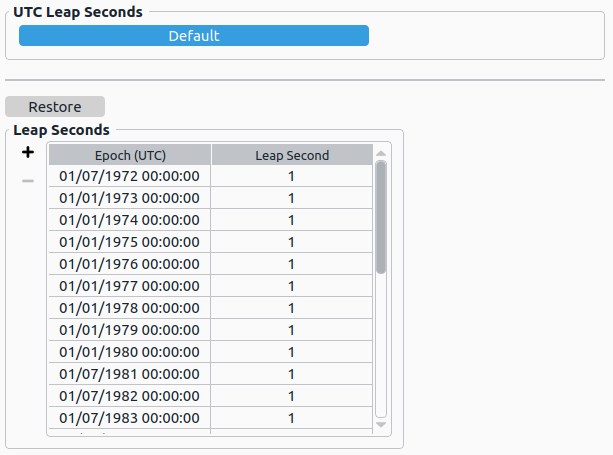Screen dimensions: 613x455
Task: Select the 01/07/1972 00:00:00 epoch cell
Action: tap(130, 176)
